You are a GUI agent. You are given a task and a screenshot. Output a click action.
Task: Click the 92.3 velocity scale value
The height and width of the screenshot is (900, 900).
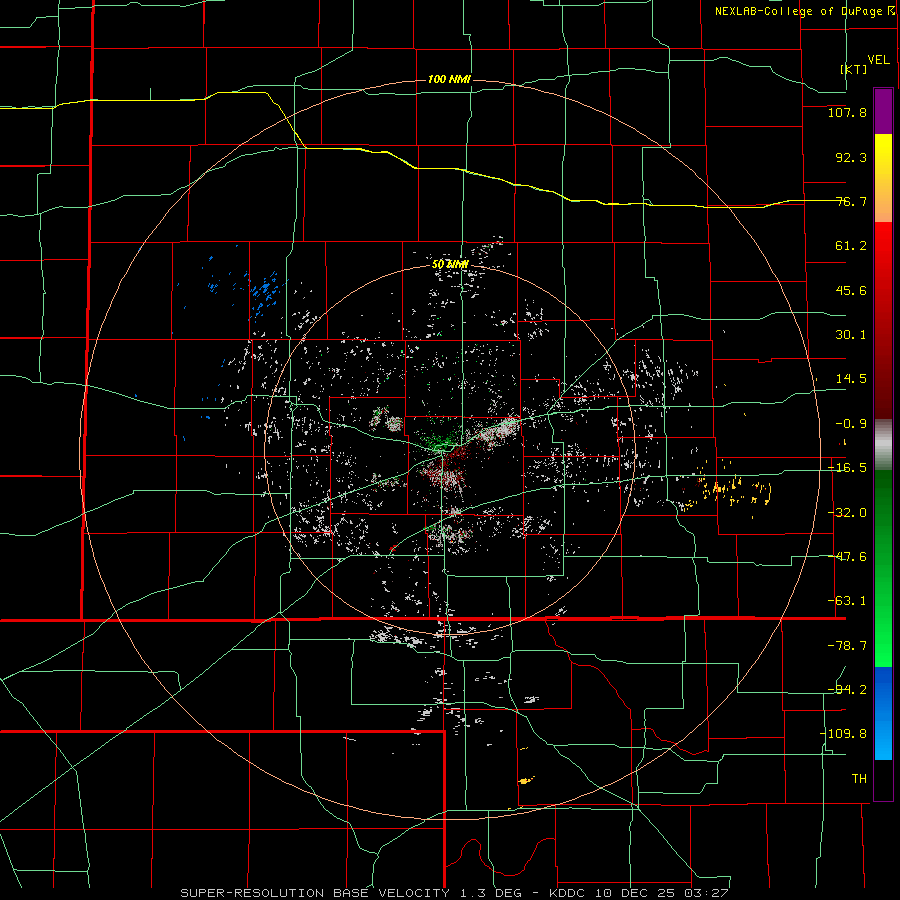click(851, 157)
